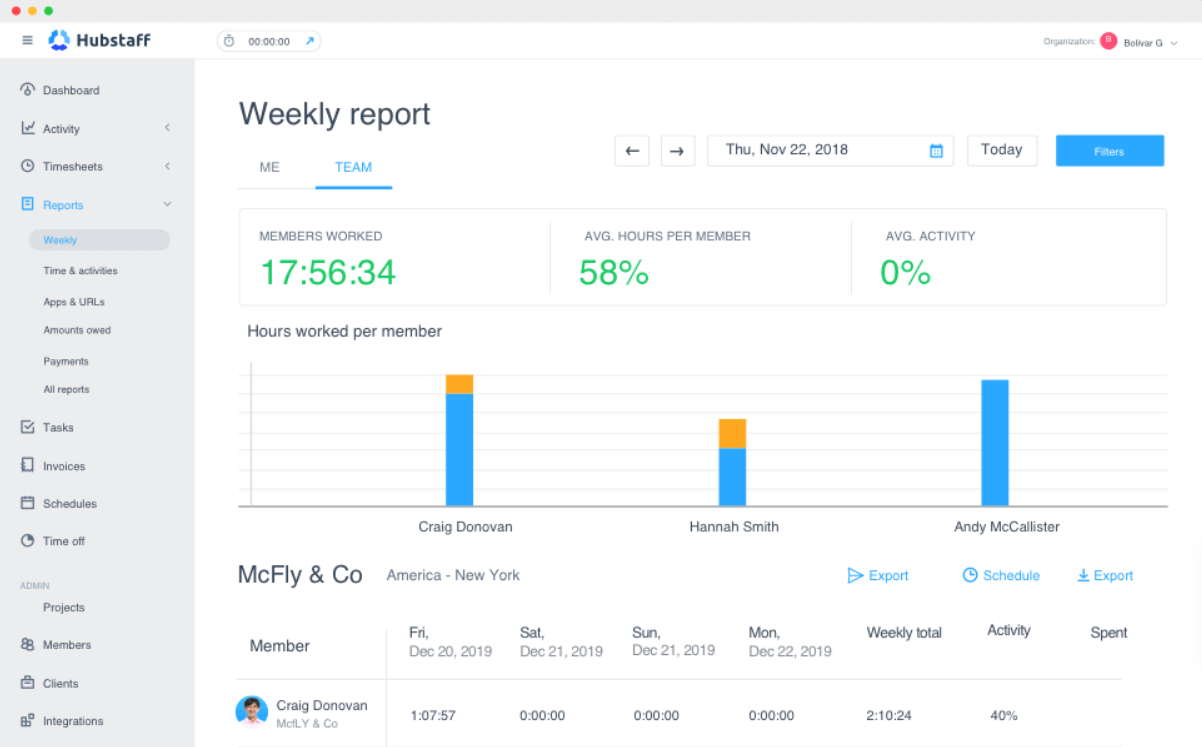
Task: Click the timer pop-out arrow icon
Action: tap(310, 42)
